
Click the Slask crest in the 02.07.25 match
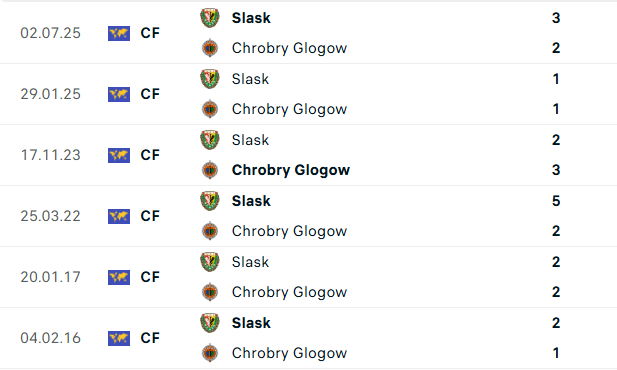coord(210,18)
